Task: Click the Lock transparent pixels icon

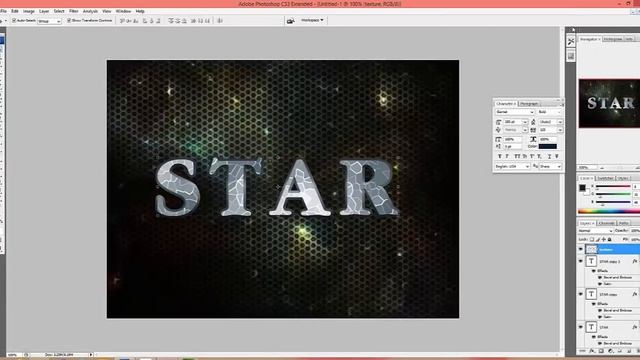Action: (x=591, y=240)
